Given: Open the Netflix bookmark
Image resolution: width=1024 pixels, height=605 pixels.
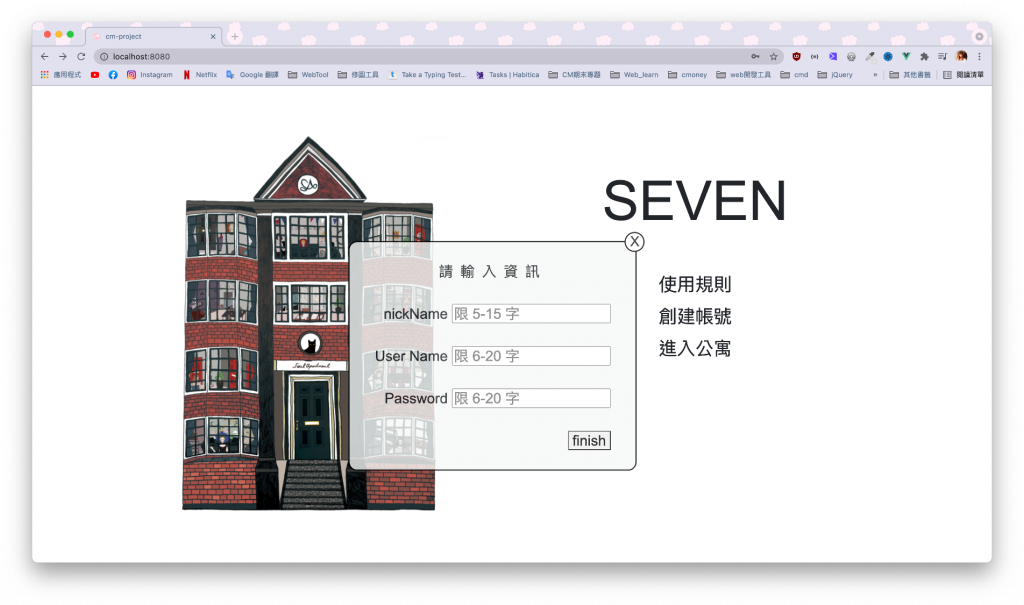Looking at the screenshot, I should click(200, 75).
